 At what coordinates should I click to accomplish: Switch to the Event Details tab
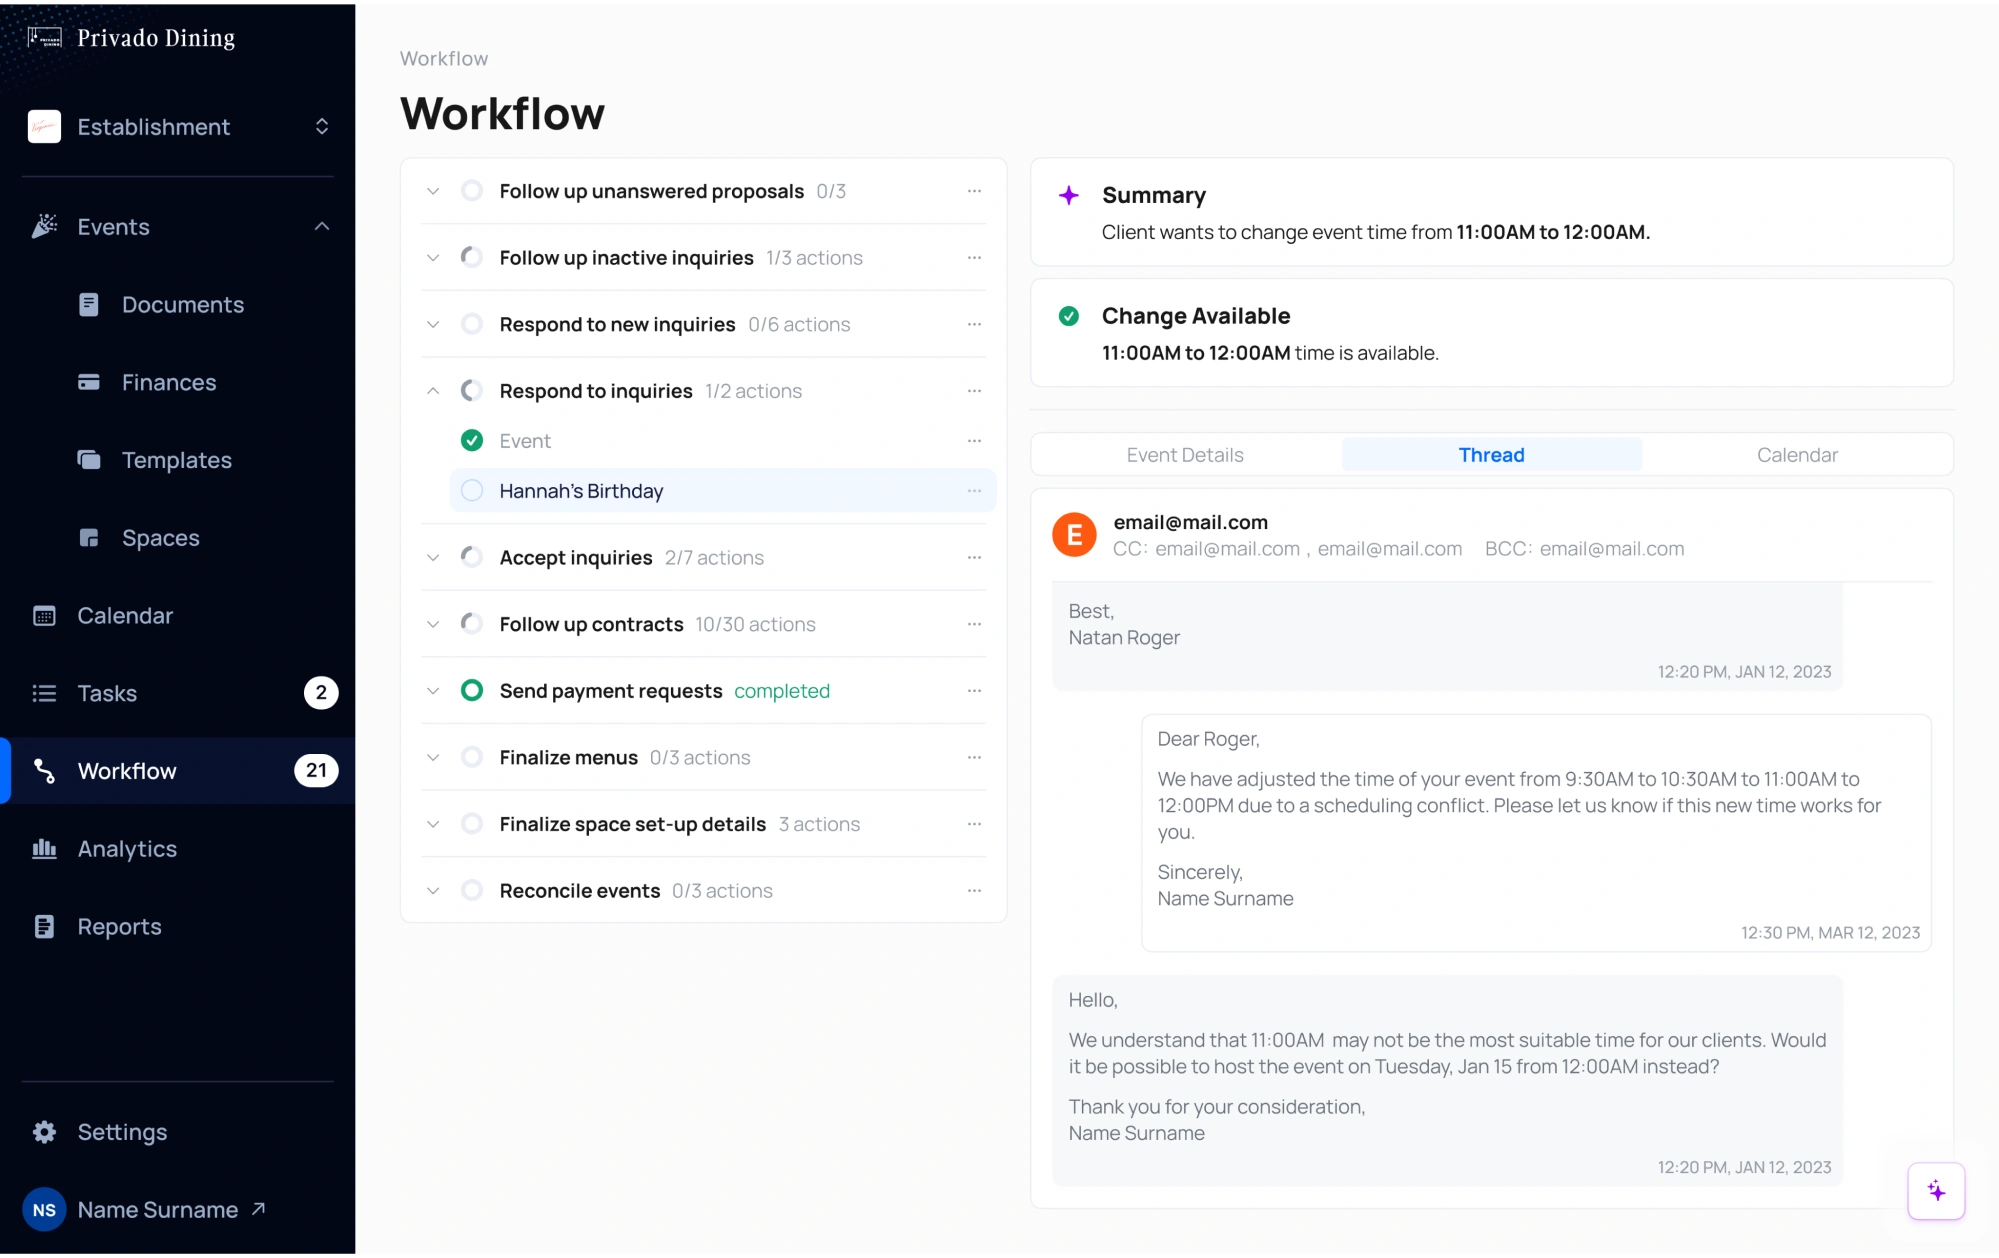[x=1185, y=454]
